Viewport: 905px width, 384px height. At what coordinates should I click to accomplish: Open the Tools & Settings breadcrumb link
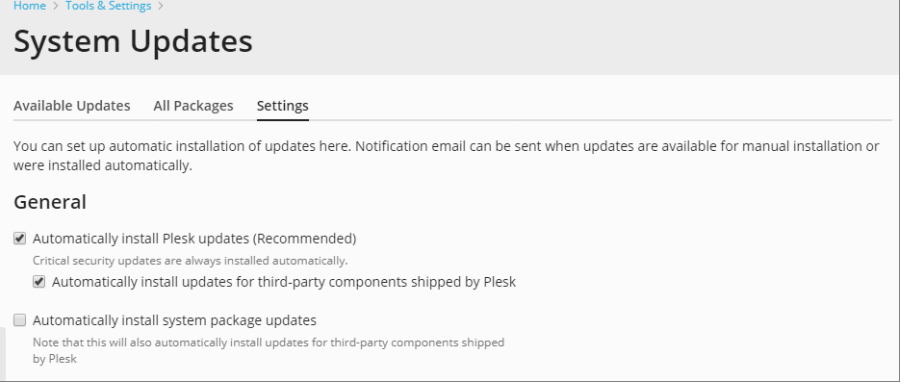(x=108, y=6)
